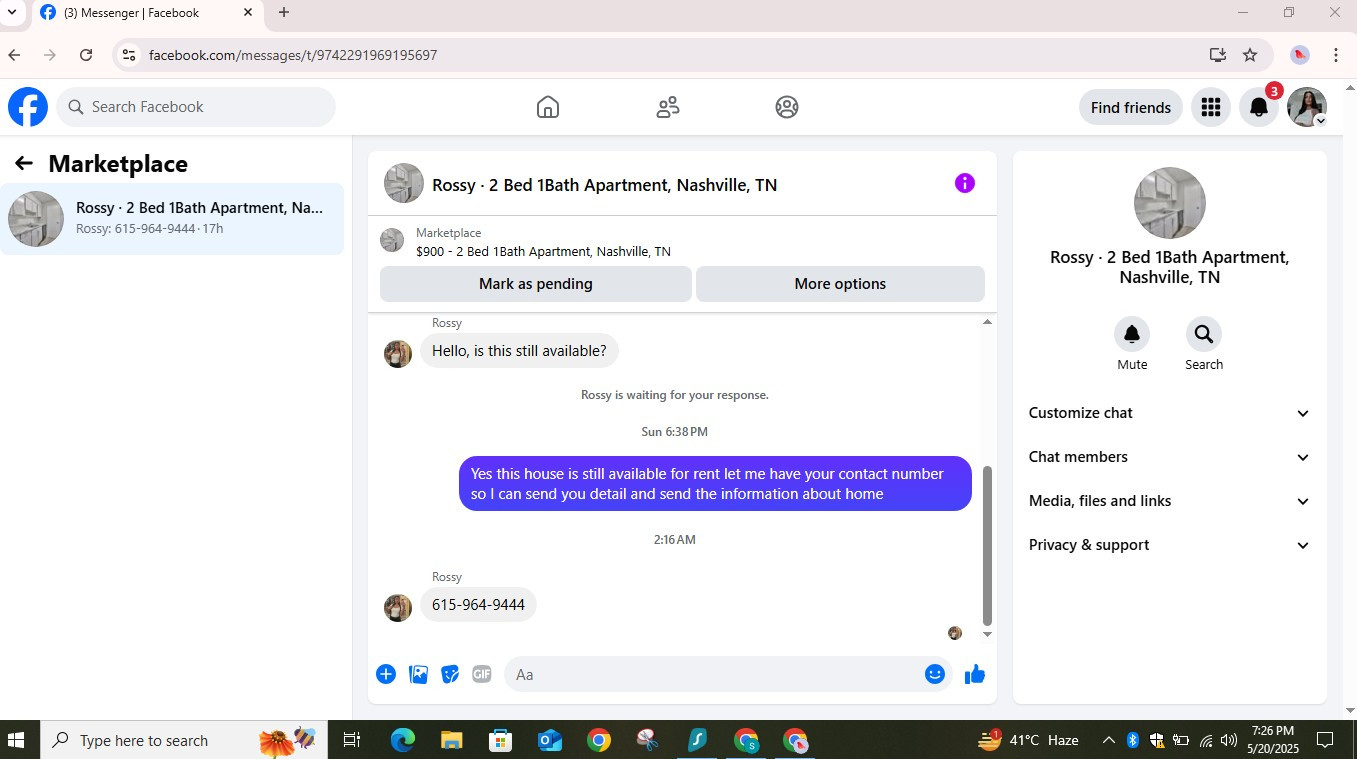Expand Privacy & support section
This screenshot has width=1357, height=759.
[x=1169, y=545]
